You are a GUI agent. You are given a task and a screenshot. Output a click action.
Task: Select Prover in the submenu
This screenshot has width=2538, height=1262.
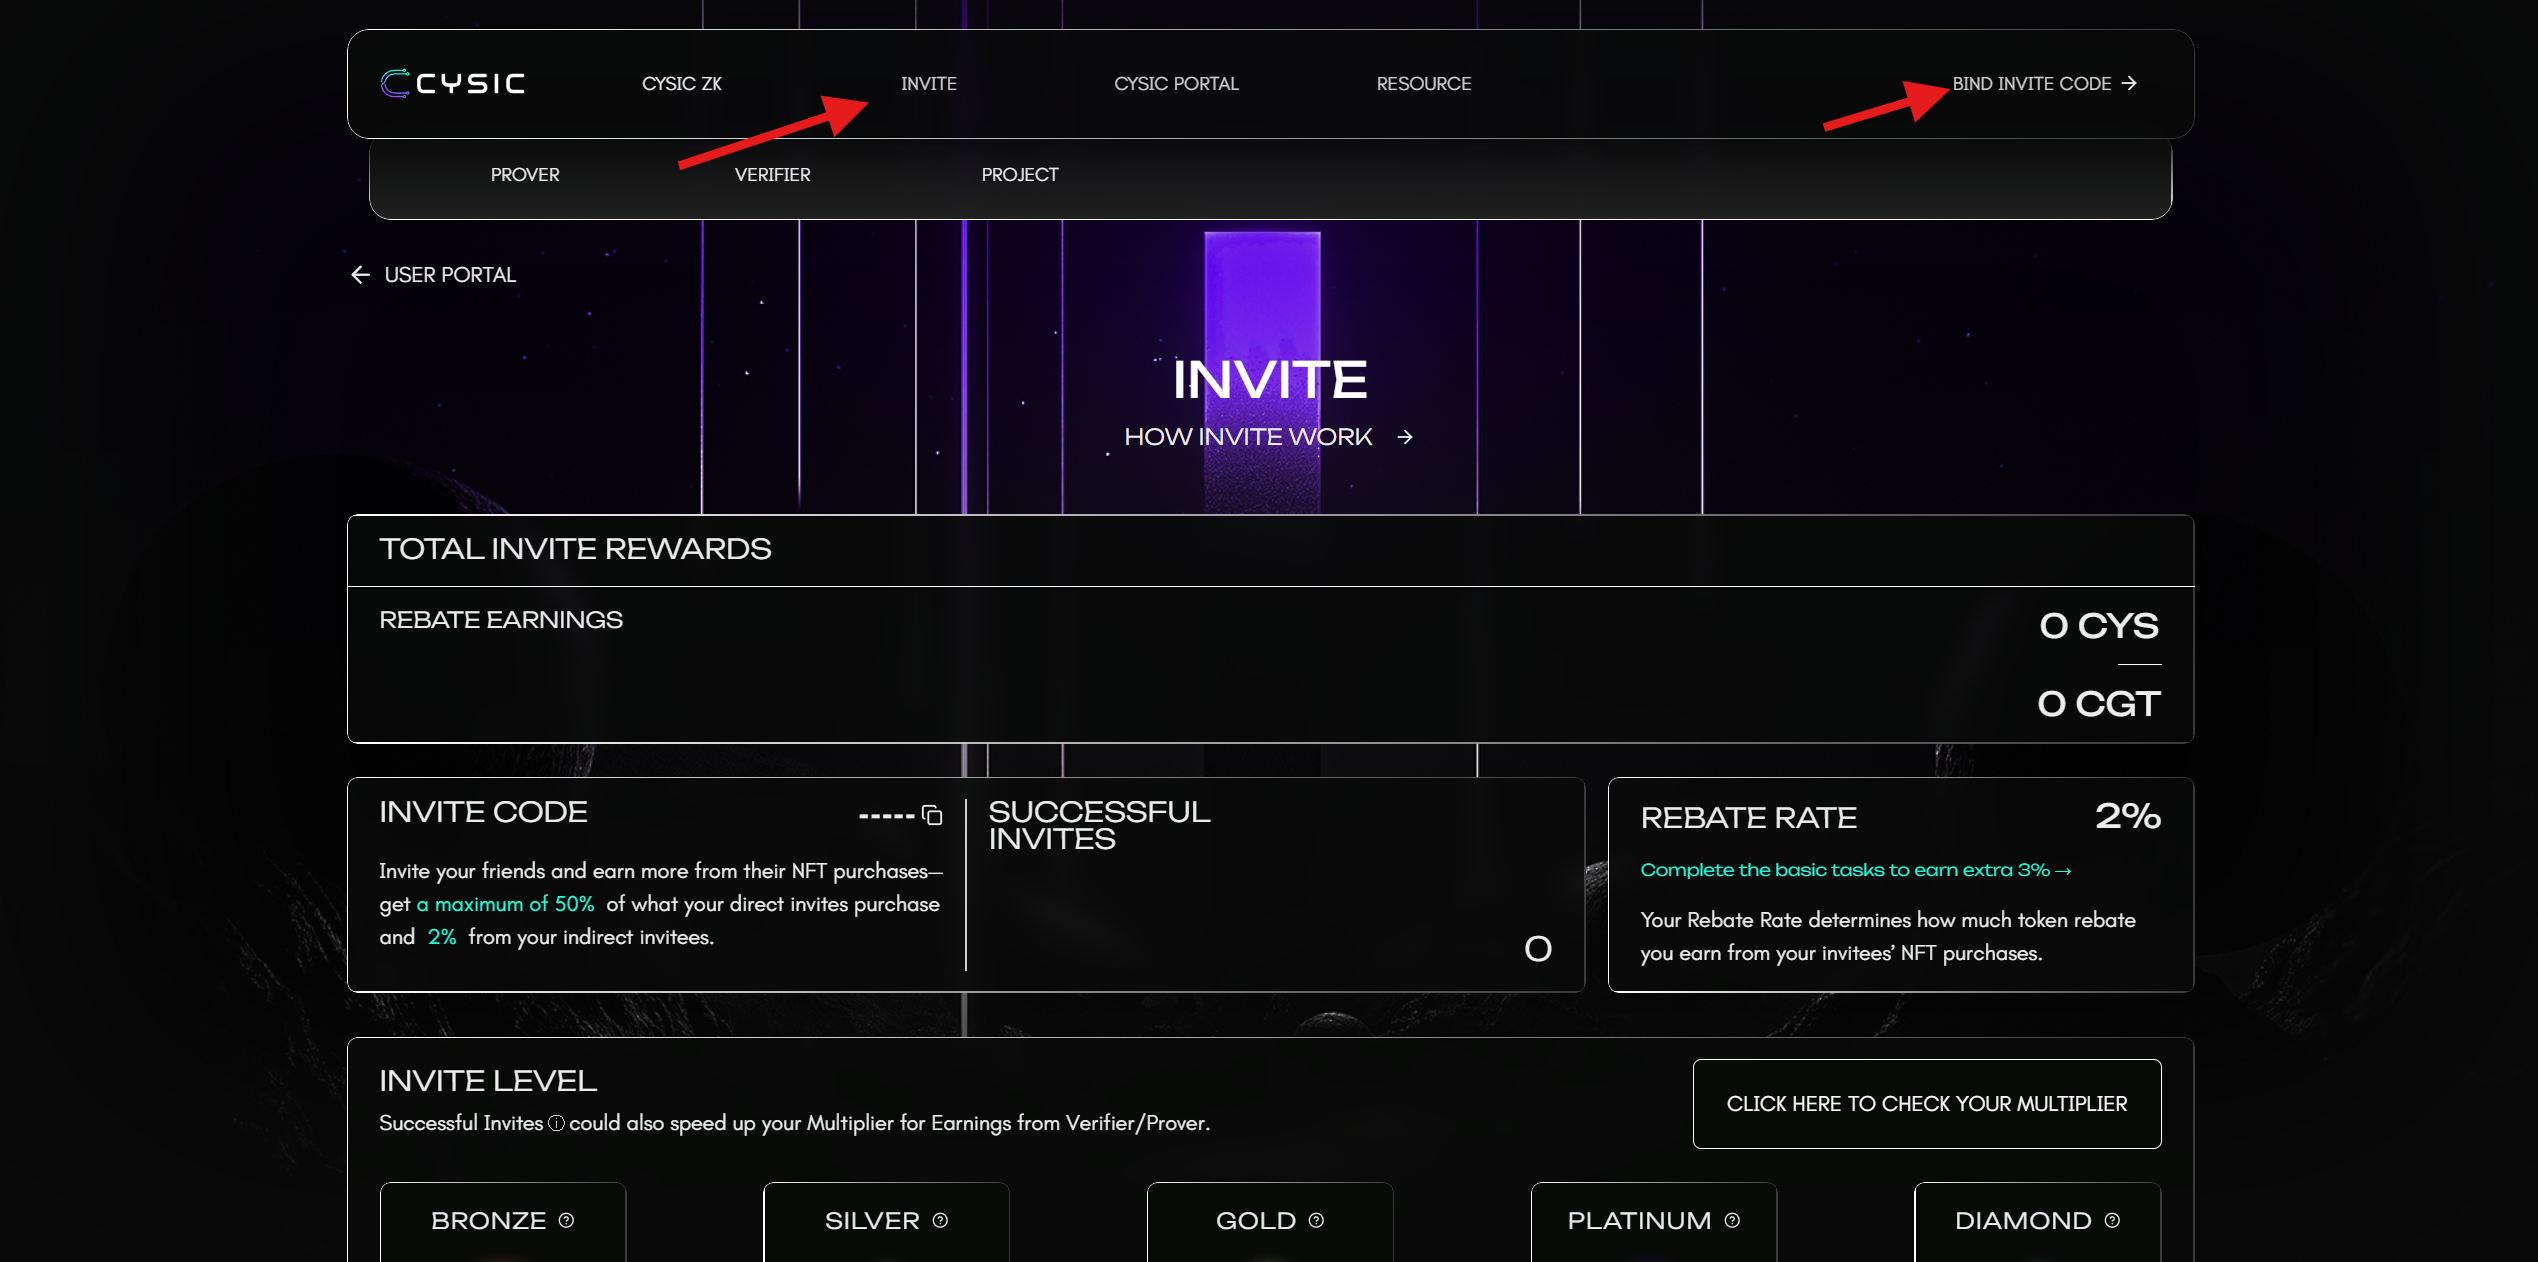525,175
